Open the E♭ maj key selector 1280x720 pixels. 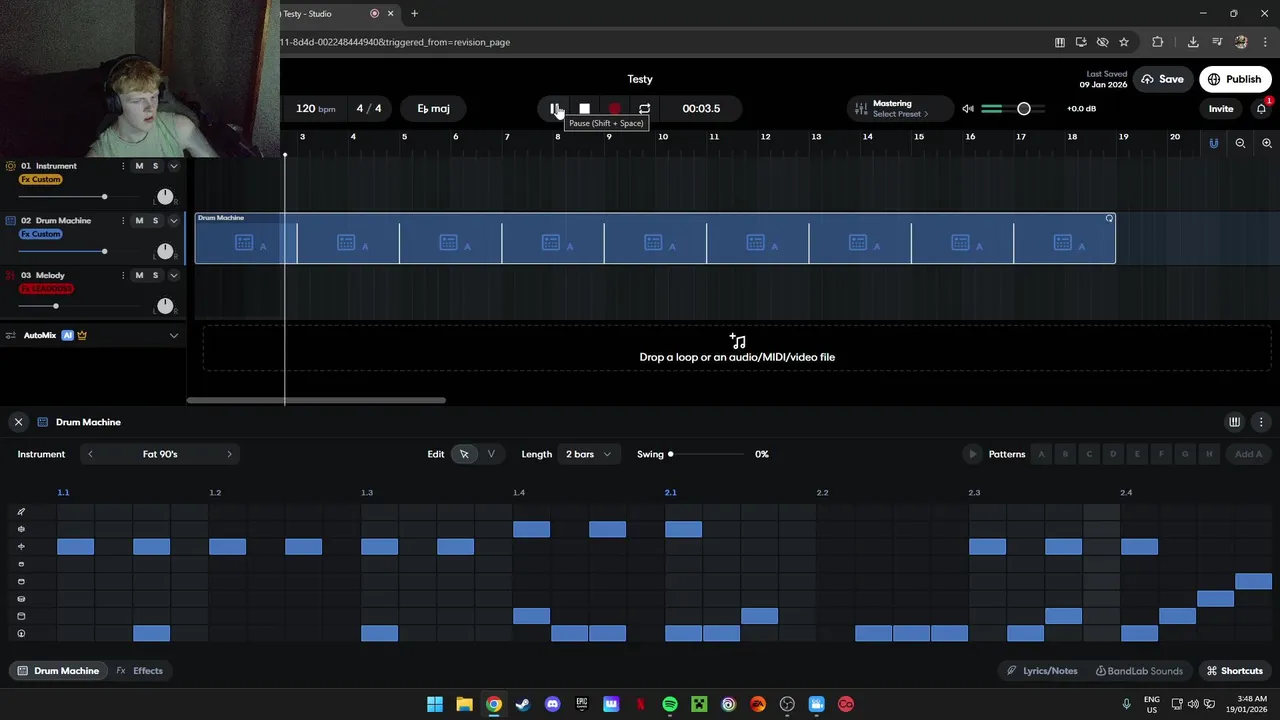coord(433,108)
